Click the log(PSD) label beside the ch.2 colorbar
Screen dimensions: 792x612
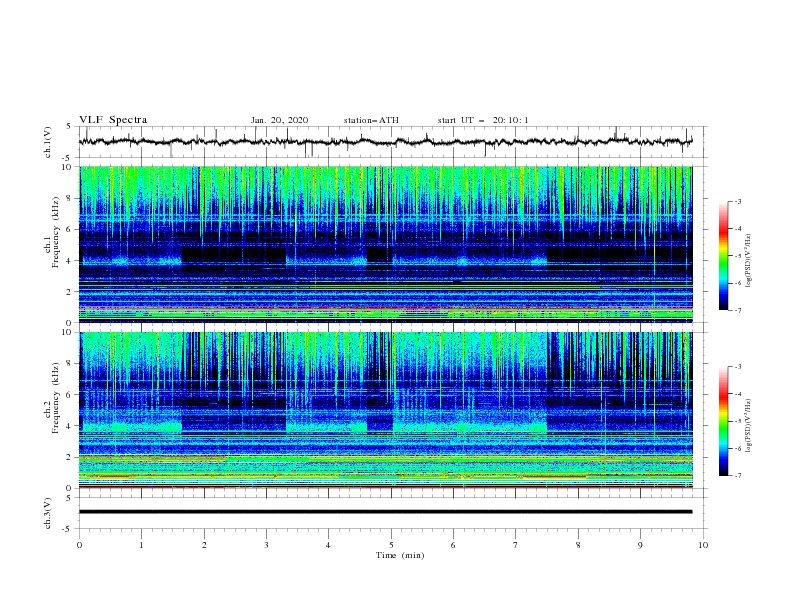pyautogui.click(x=749, y=425)
